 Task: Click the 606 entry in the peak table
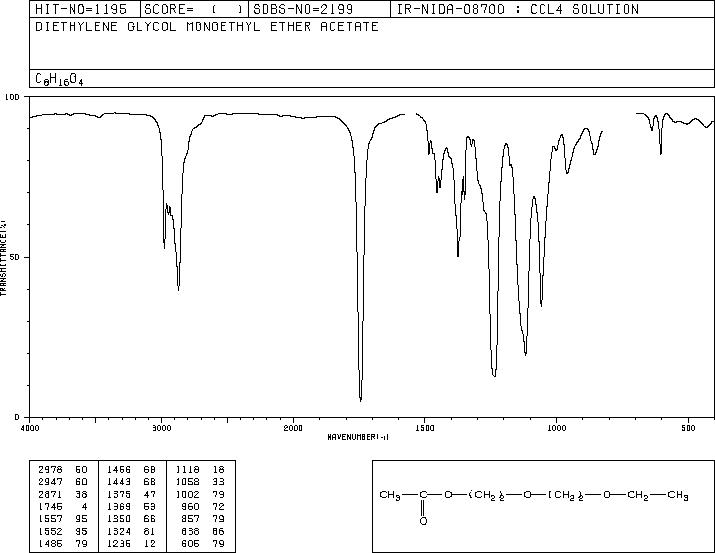(x=191, y=543)
